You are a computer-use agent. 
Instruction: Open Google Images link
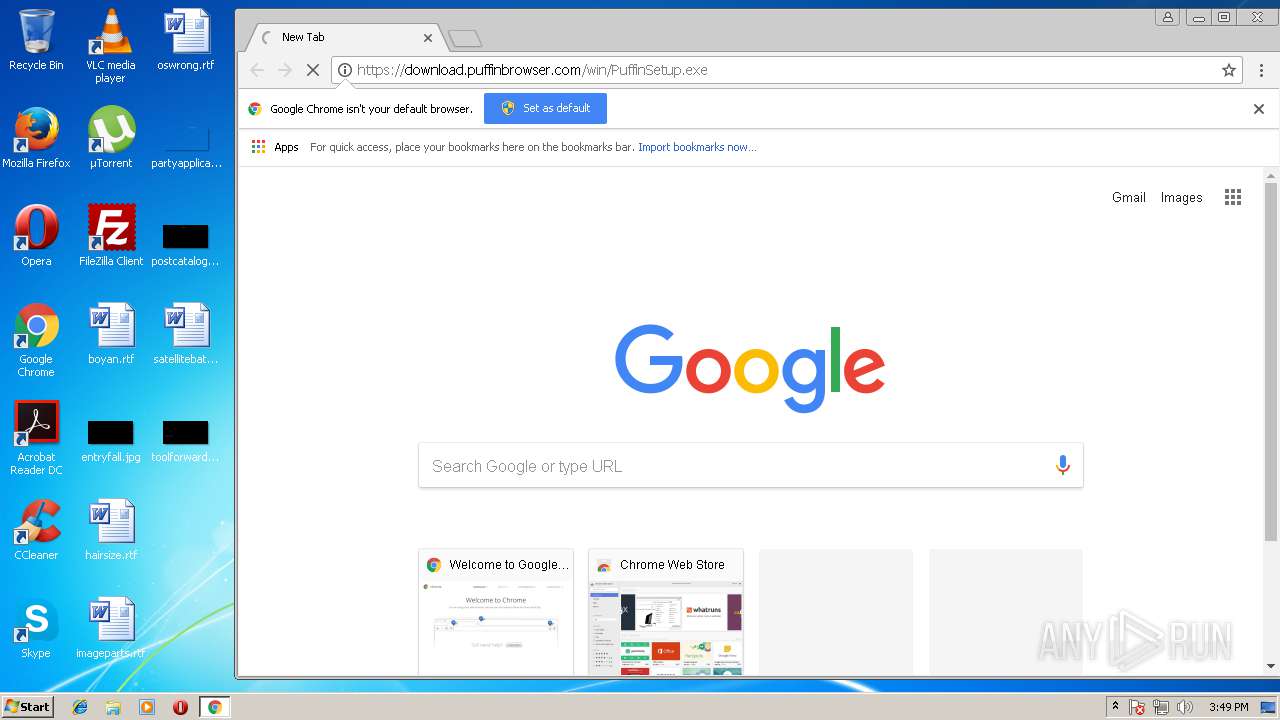pos(1181,198)
